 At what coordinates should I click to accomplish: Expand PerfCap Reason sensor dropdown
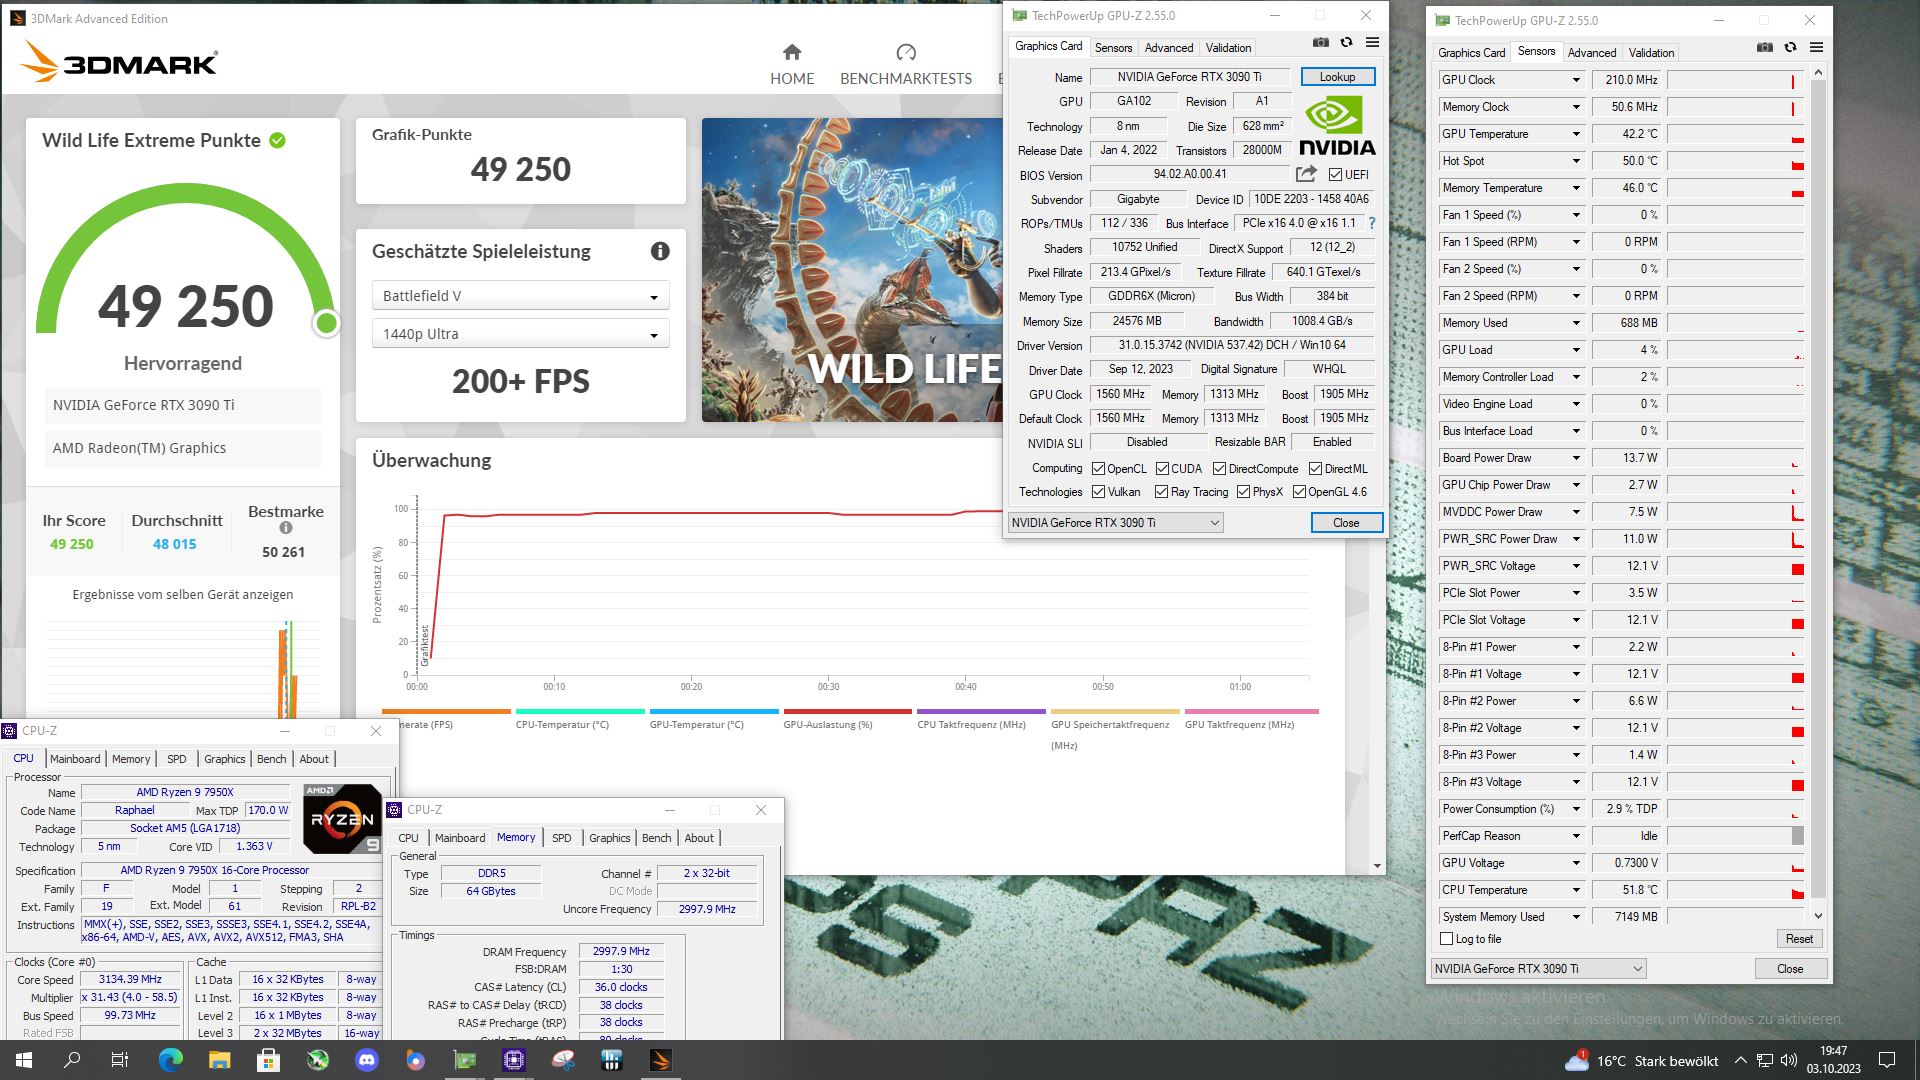tap(1576, 836)
